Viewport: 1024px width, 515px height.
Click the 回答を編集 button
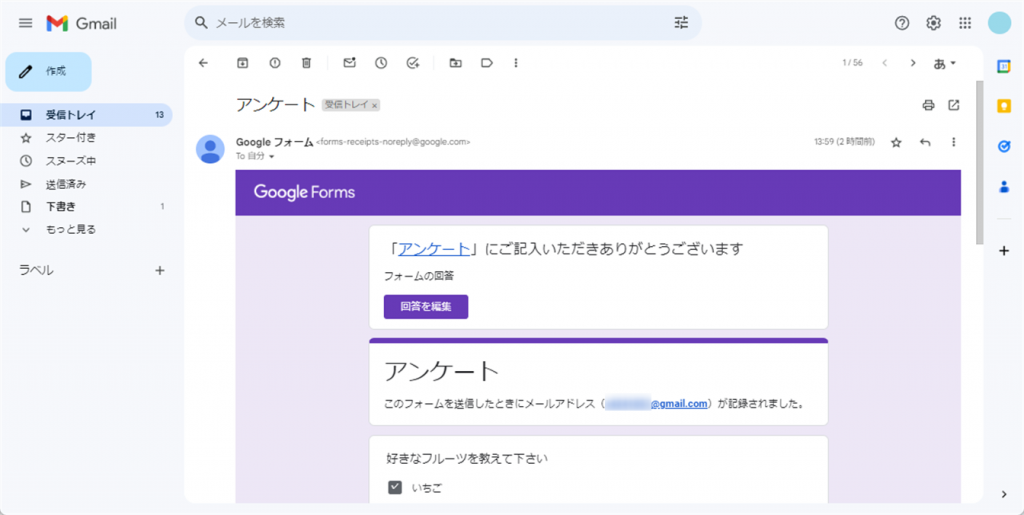(425, 306)
